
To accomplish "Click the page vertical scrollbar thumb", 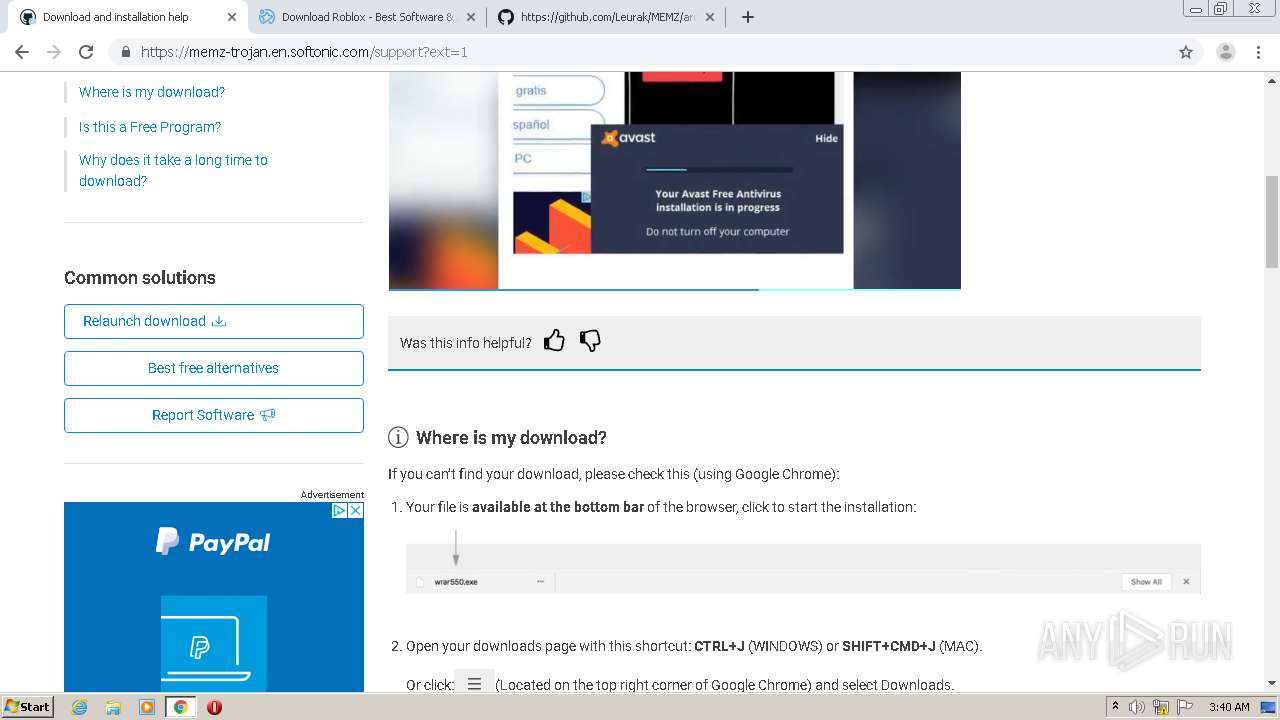I will [1272, 221].
